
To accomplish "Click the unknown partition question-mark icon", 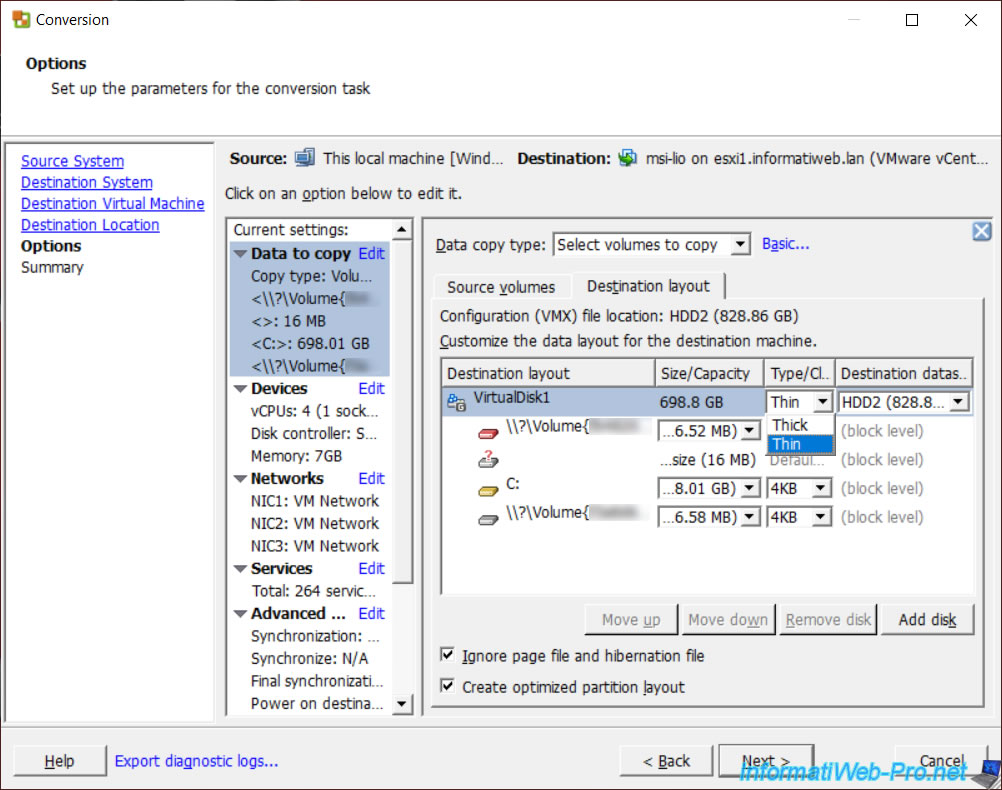I will 488,460.
